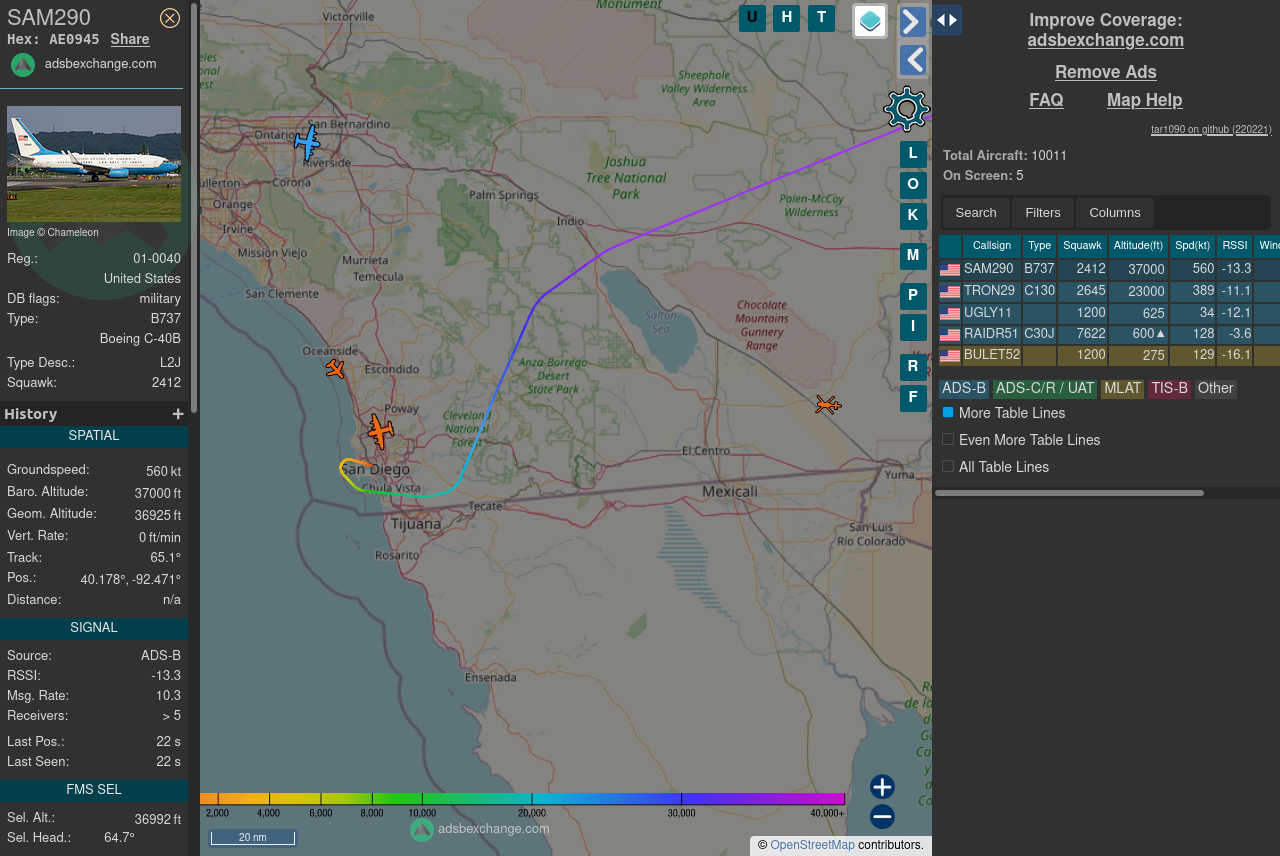This screenshot has height=856, width=1280.
Task: Select the blue aircraft near Ontario
Action: tap(308, 142)
